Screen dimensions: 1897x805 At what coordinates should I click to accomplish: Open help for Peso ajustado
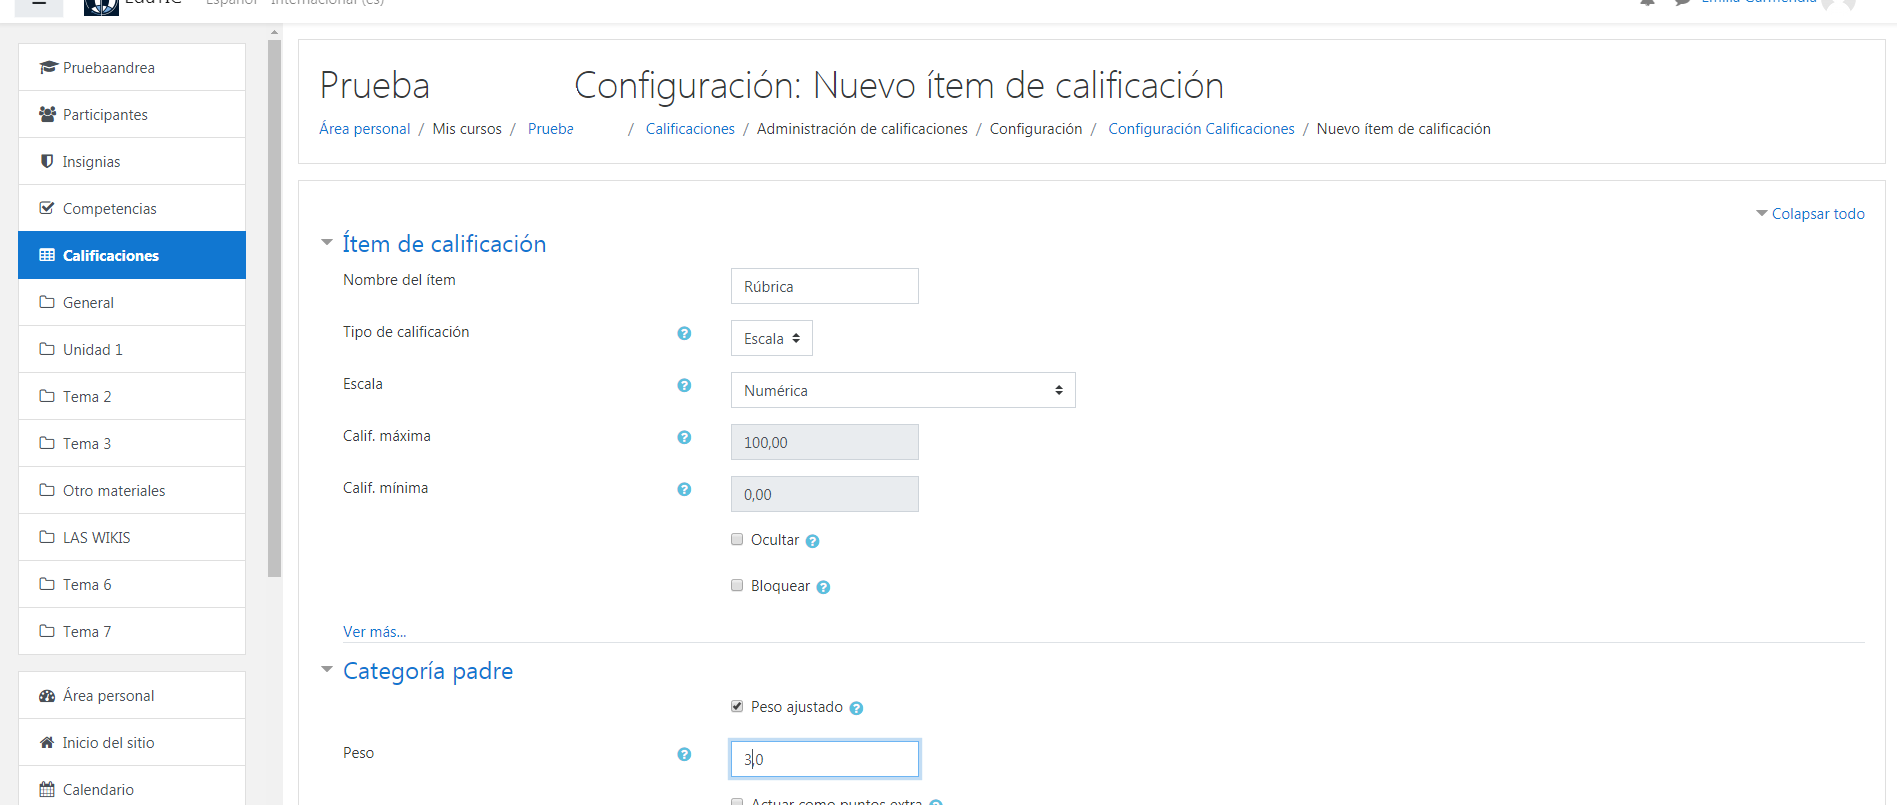tap(856, 708)
